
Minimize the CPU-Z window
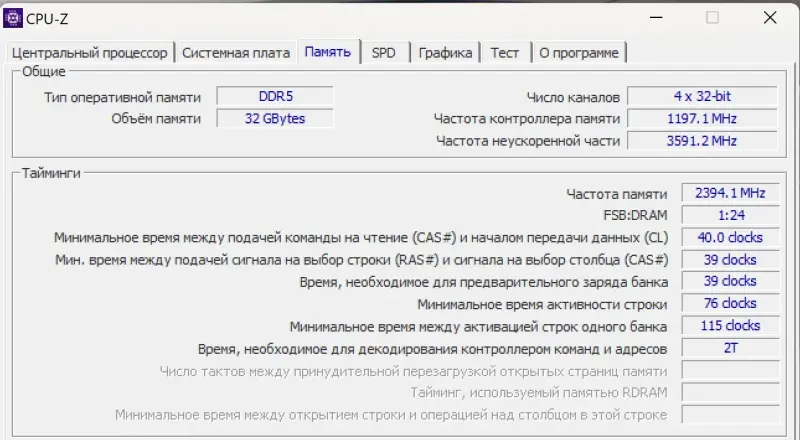click(656, 18)
